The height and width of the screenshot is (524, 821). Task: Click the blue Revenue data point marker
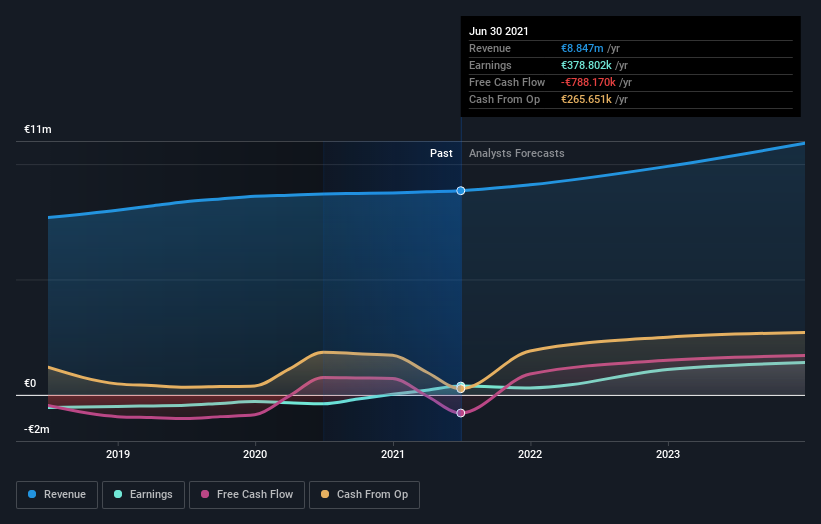[461, 191]
